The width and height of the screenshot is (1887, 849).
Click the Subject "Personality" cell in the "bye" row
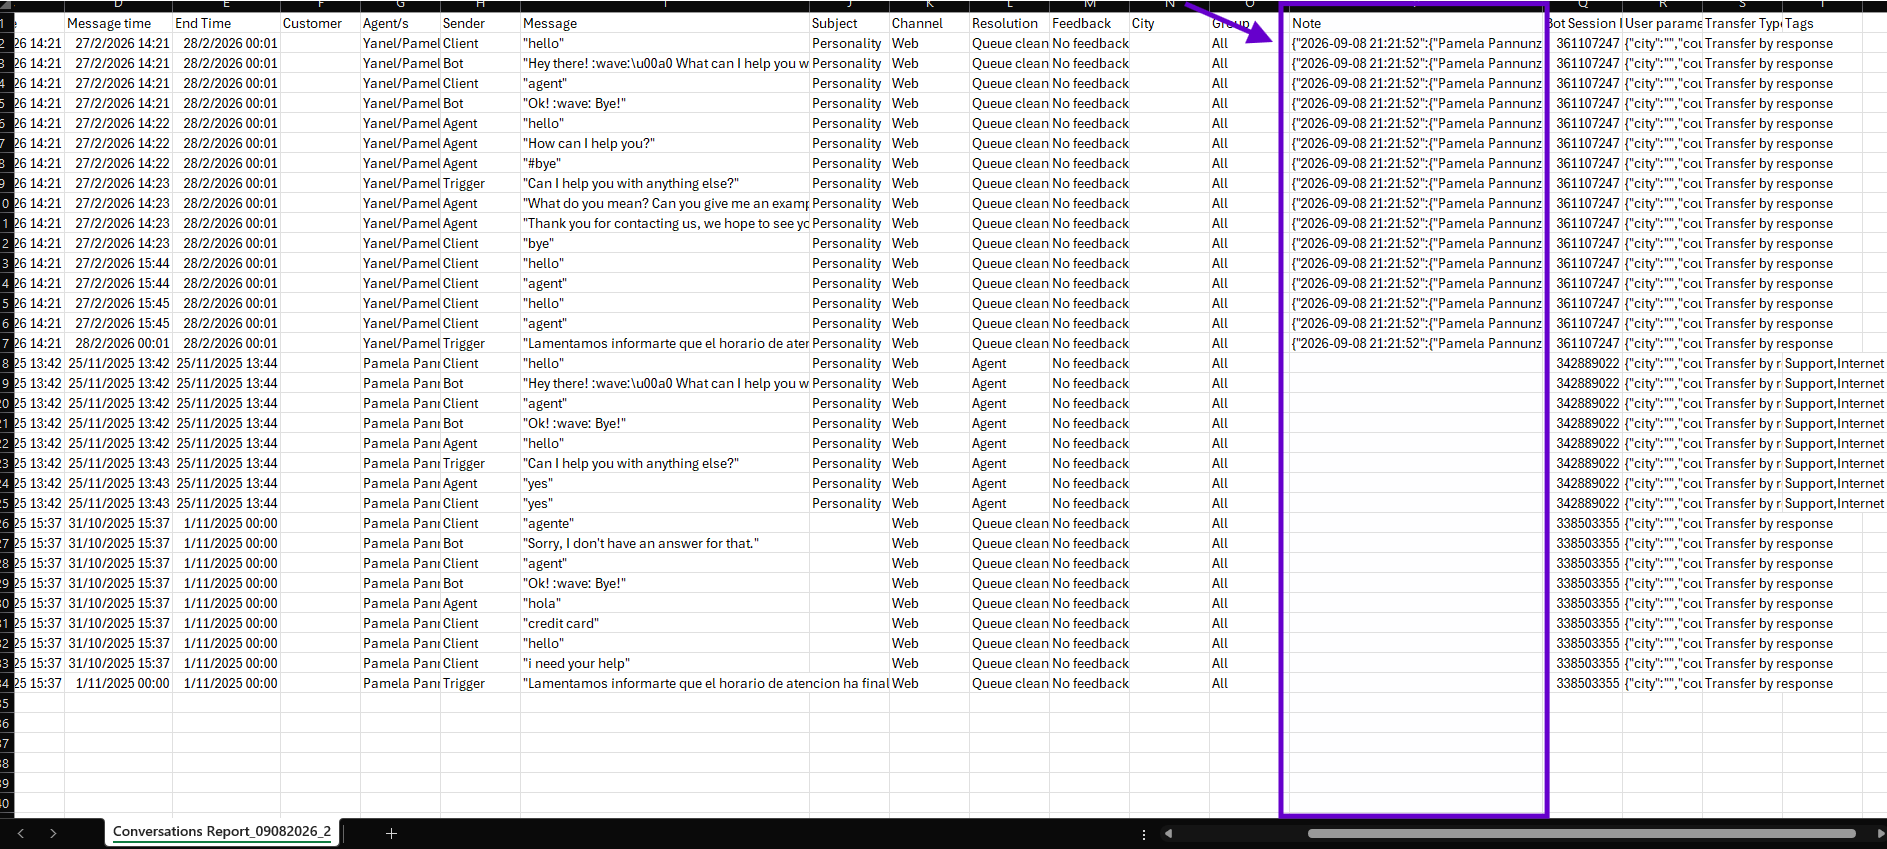tap(849, 243)
